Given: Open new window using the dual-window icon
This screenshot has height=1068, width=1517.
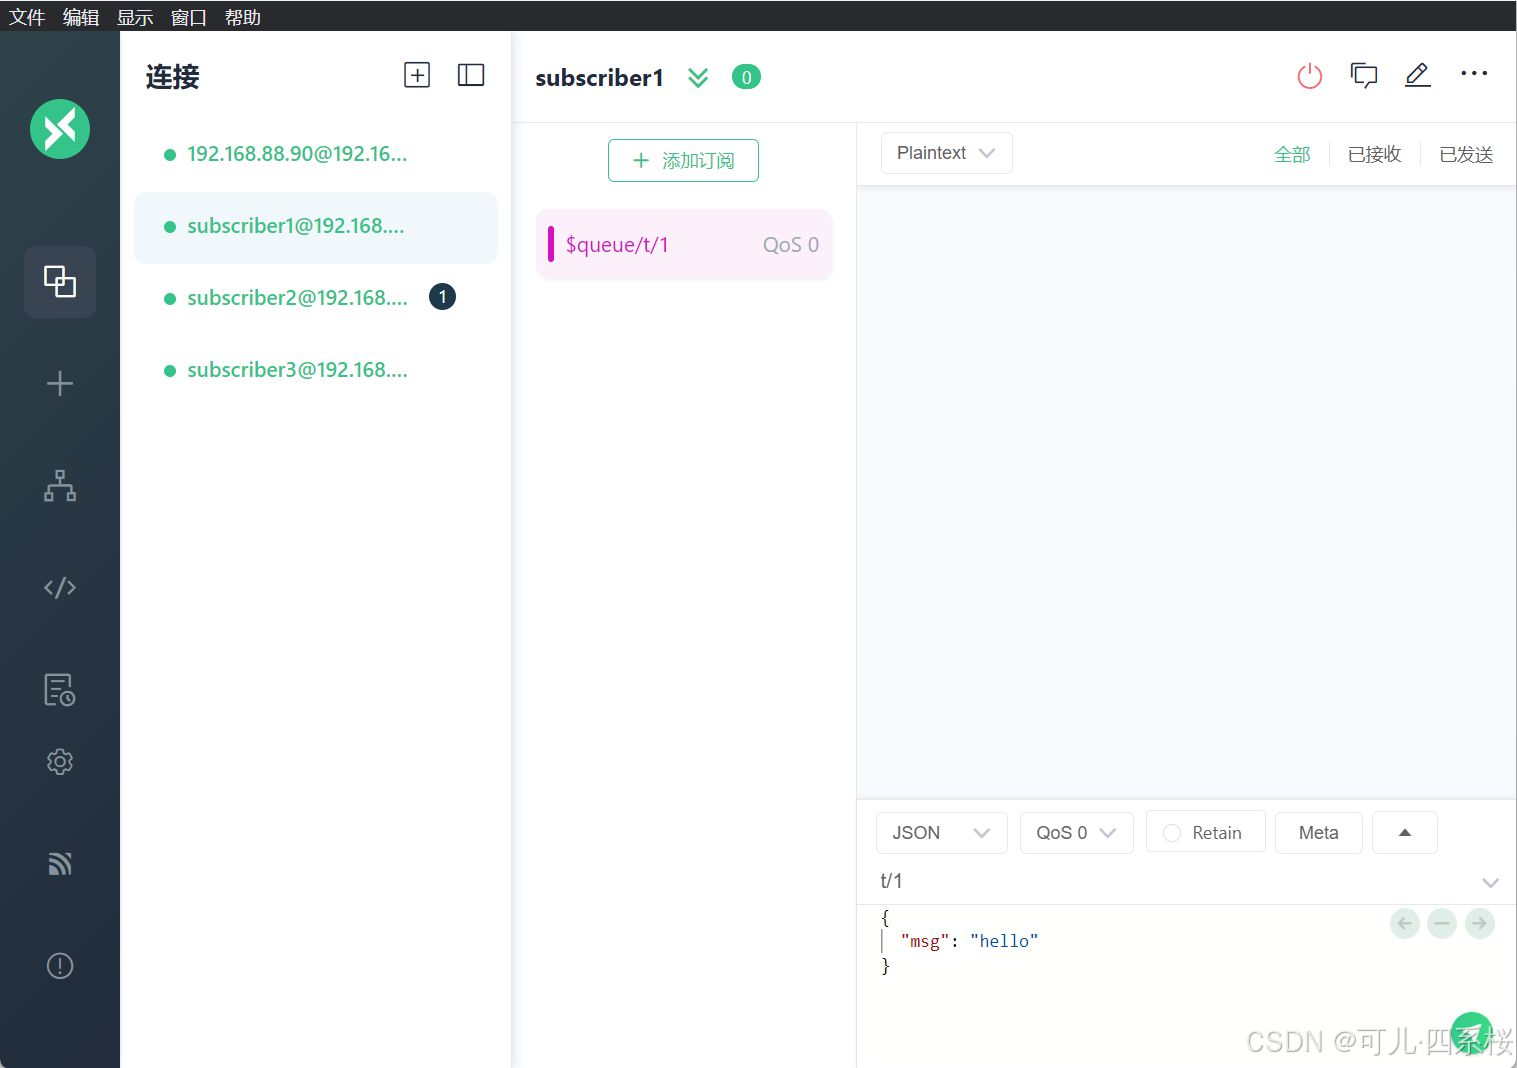Looking at the screenshot, I should point(1364,75).
